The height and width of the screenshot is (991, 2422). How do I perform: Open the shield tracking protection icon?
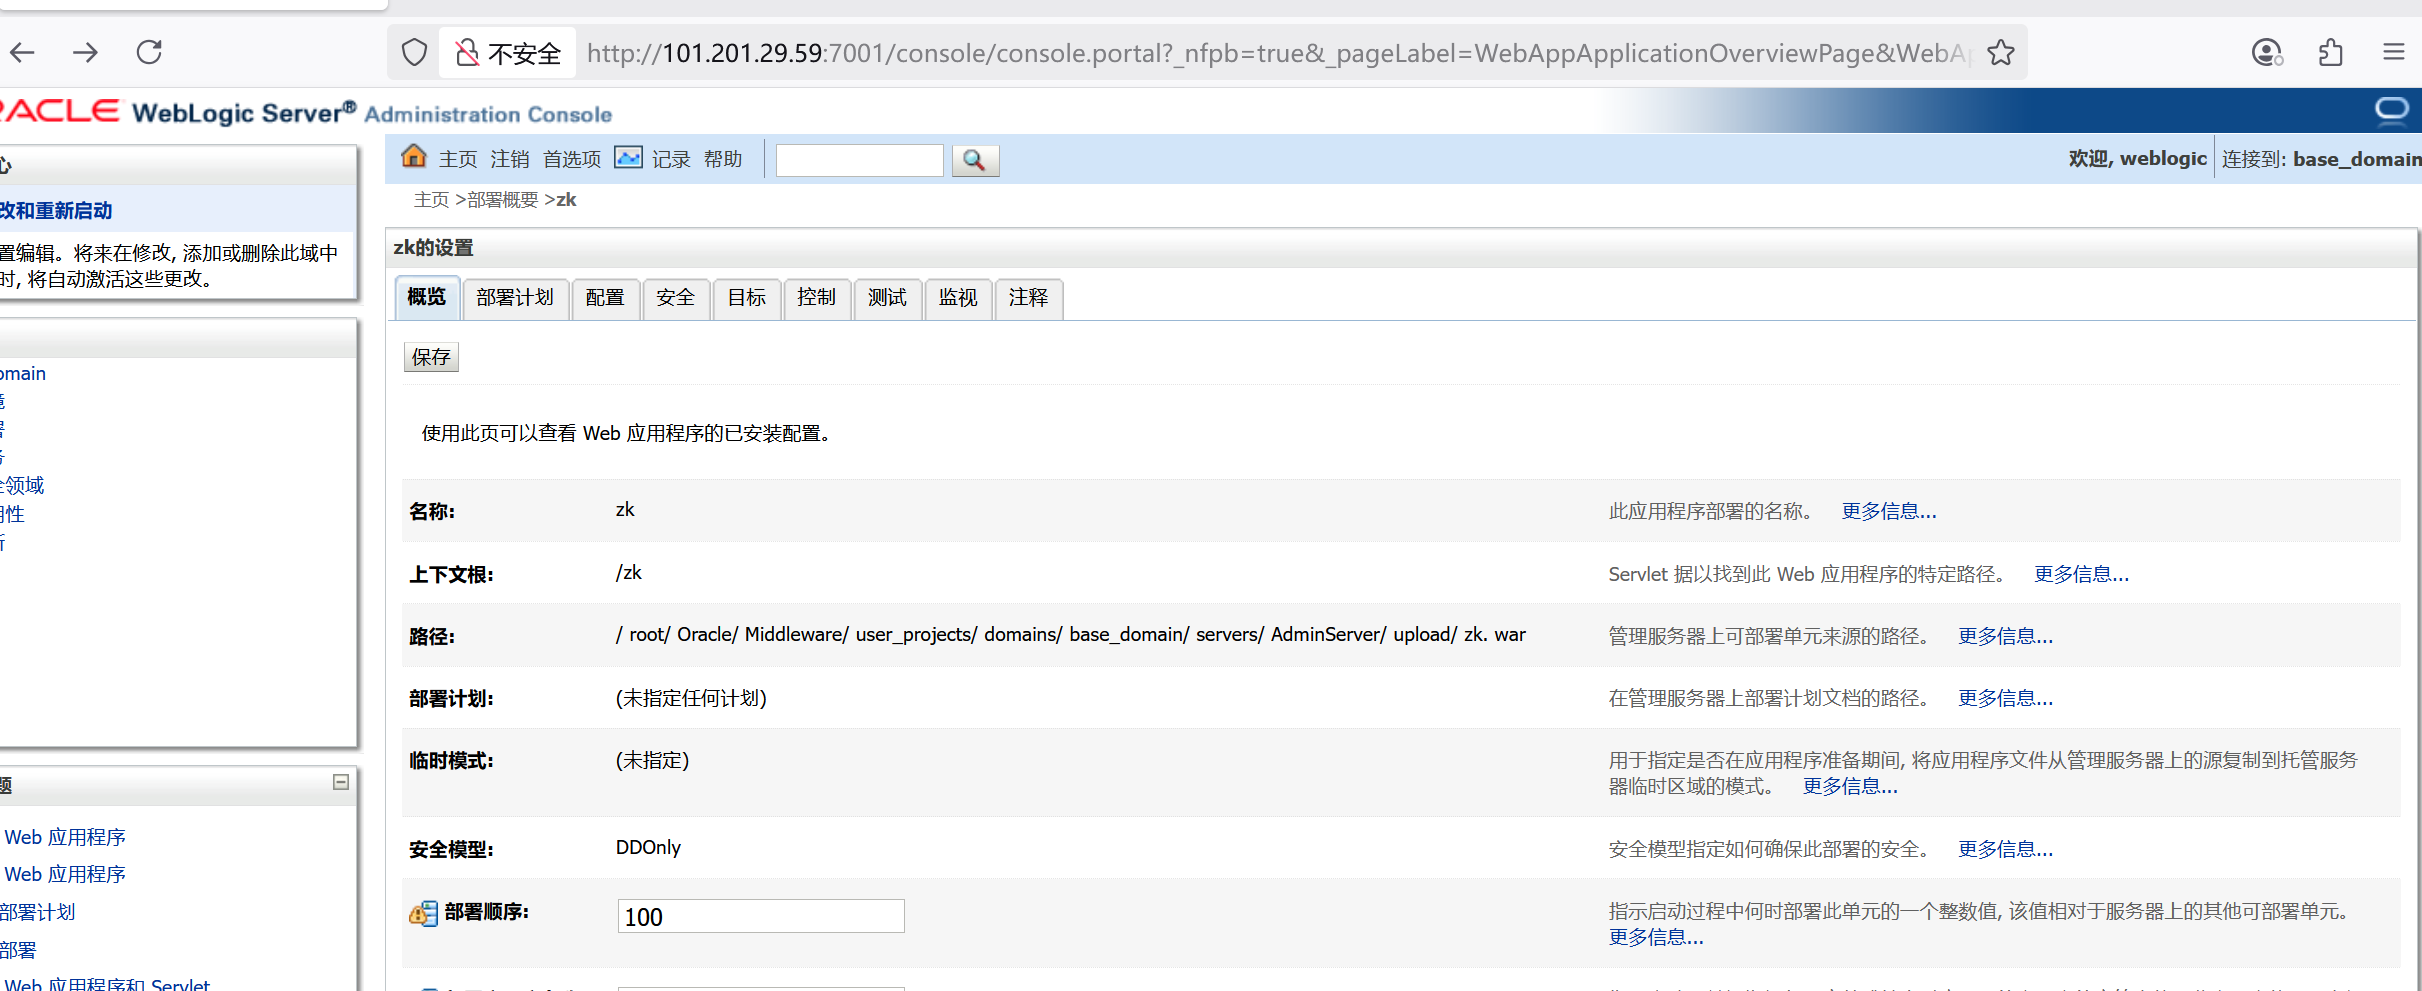click(x=414, y=53)
